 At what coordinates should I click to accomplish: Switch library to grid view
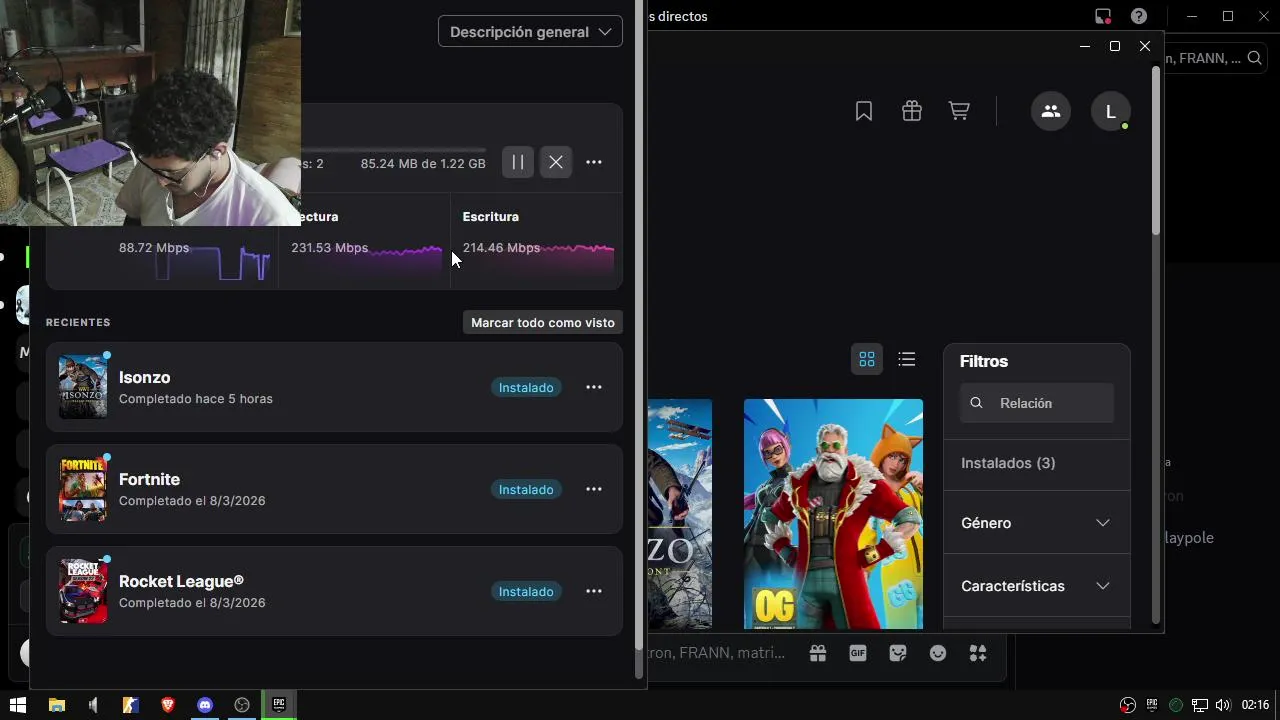point(867,359)
